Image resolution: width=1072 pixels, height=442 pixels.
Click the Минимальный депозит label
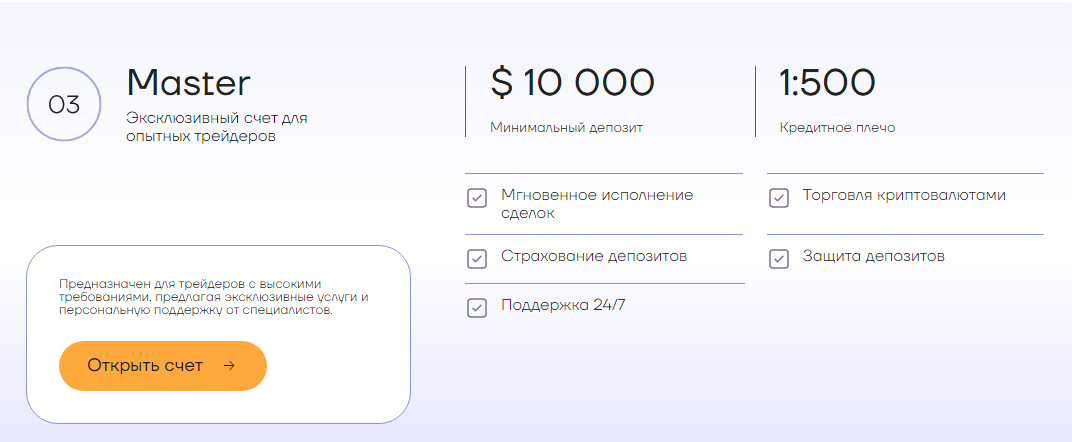coord(567,128)
